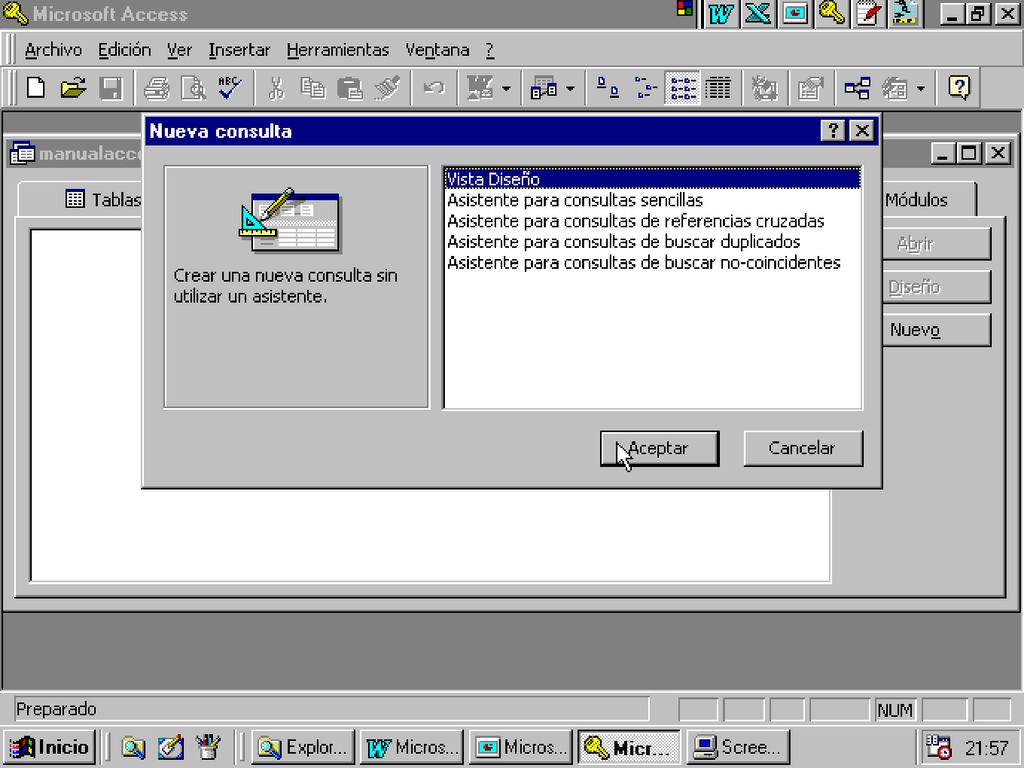Click the Save diskette icon
This screenshot has width=1024, height=768.
pos(110,88)
